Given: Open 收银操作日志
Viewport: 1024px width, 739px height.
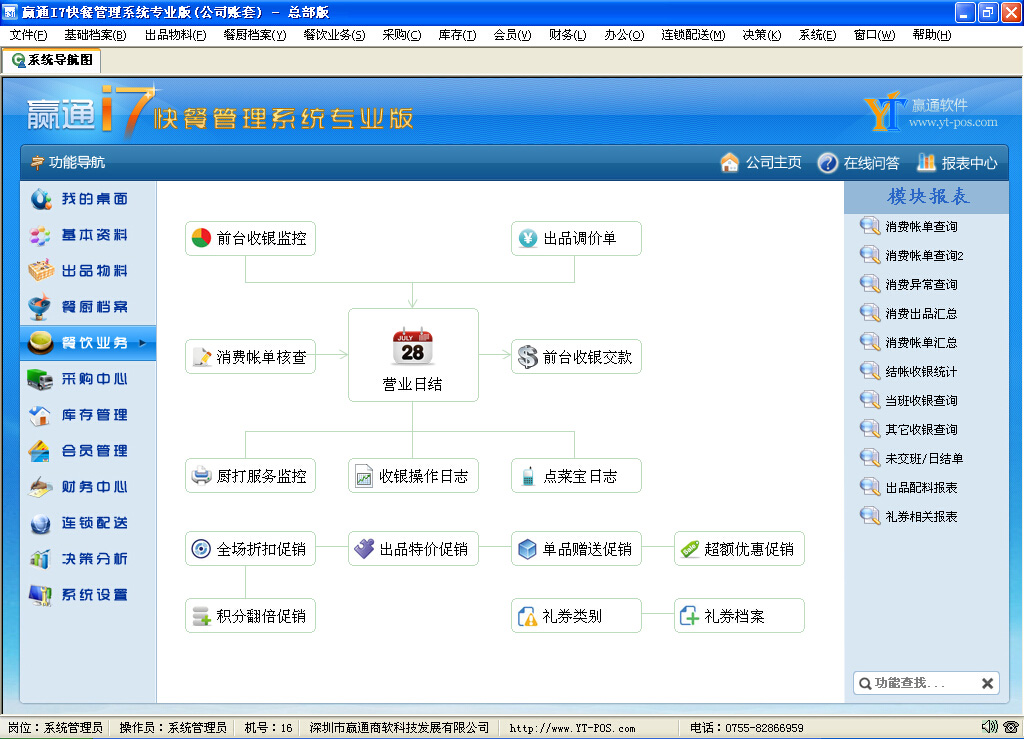Looking at the screenshot, I should click(x=413, y=476).
